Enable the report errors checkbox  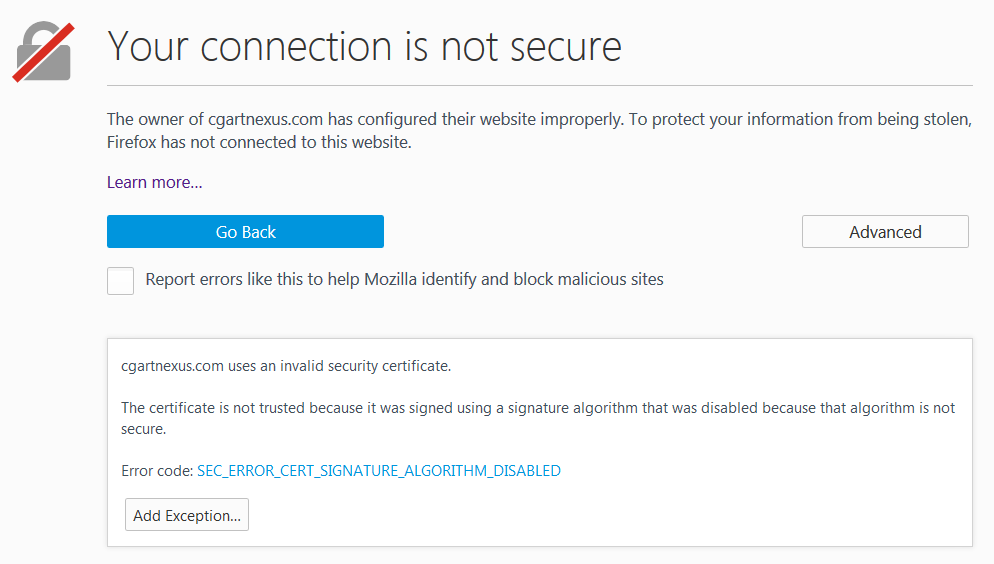[121, 280]
